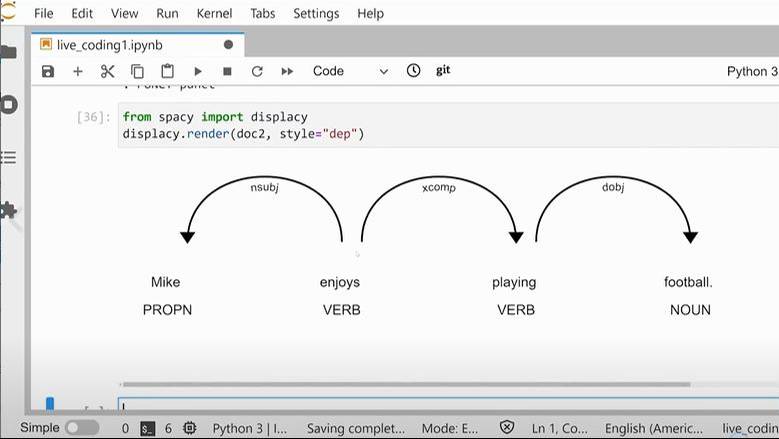
Task: Copy the selected cell
Action: point(138,72)
